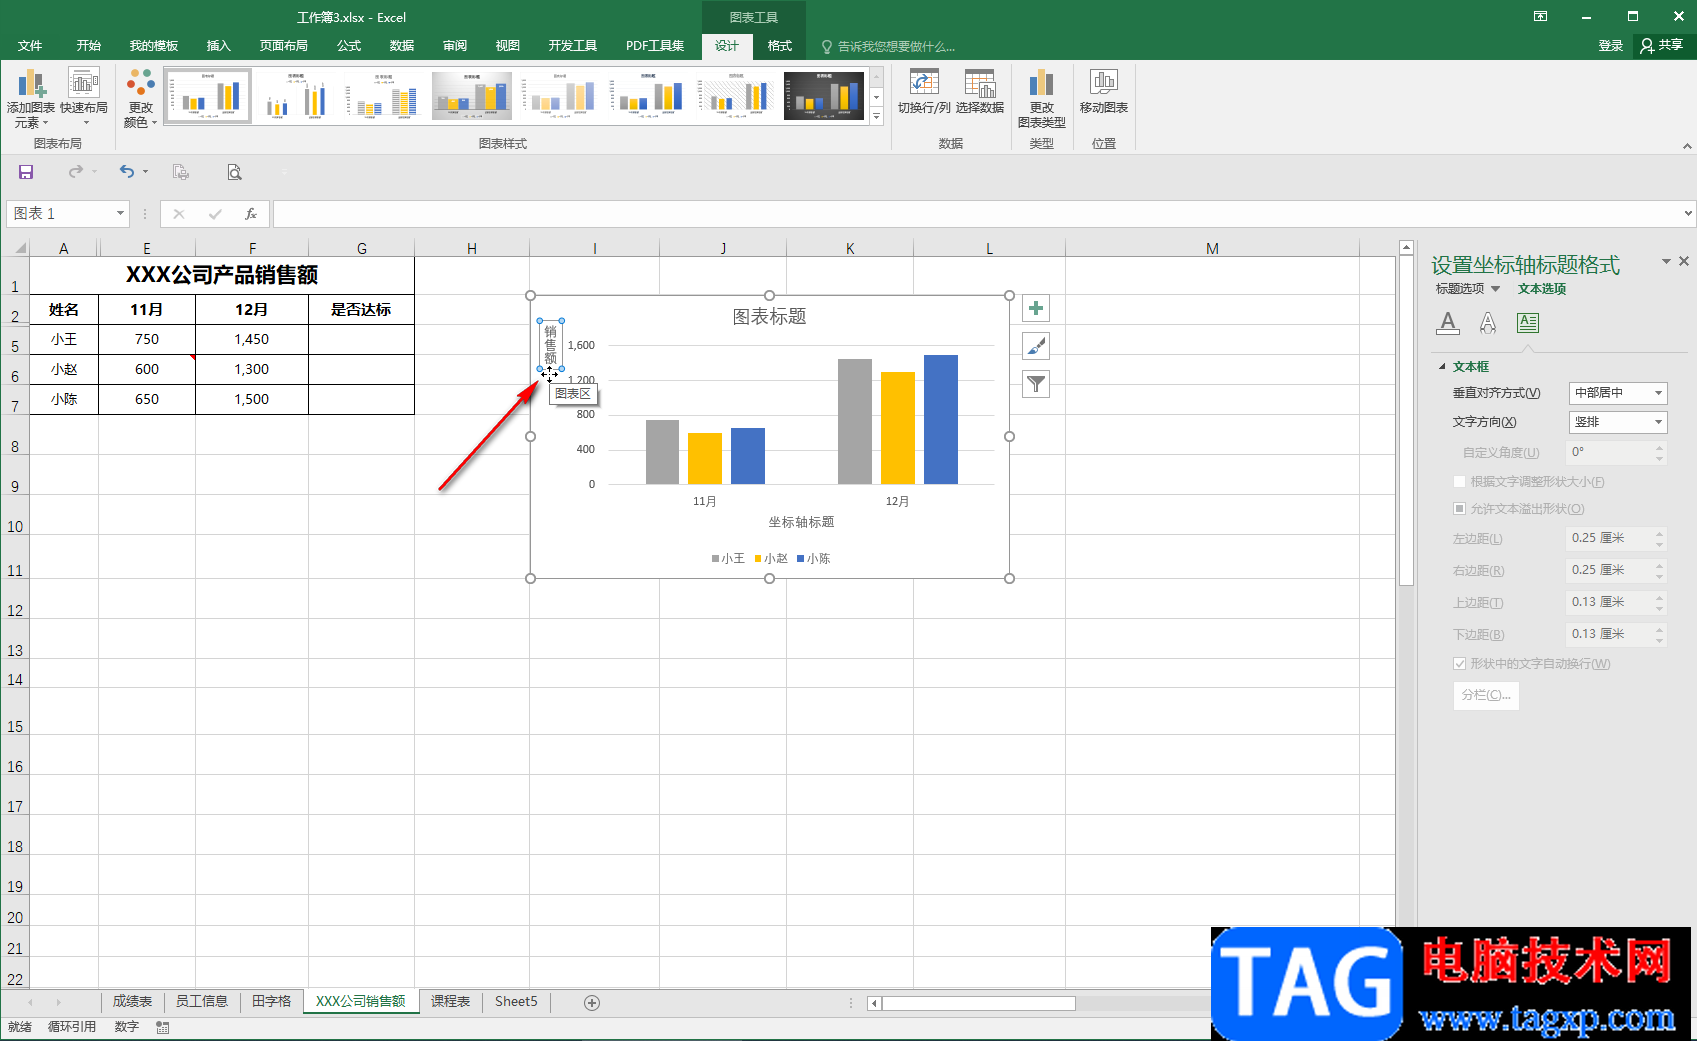Image resolution: width=1697 pixels, height=1041 pixels.
Task: Switch to the Sheet5 sheet tab
Action: pyautogui.click(x=516, y=1002)
